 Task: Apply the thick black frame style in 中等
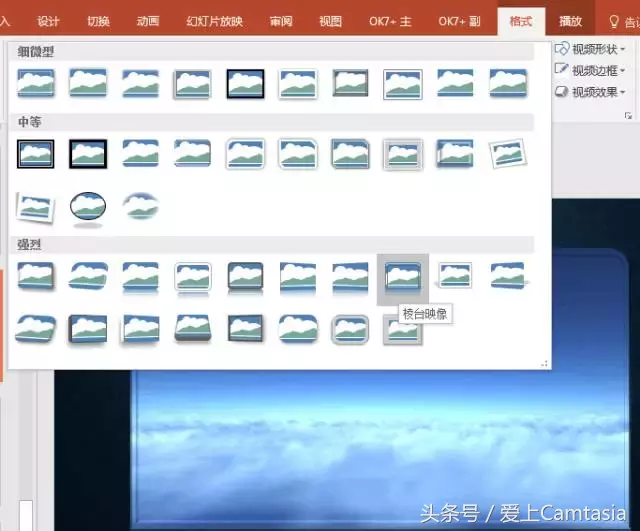click(88, 154)
